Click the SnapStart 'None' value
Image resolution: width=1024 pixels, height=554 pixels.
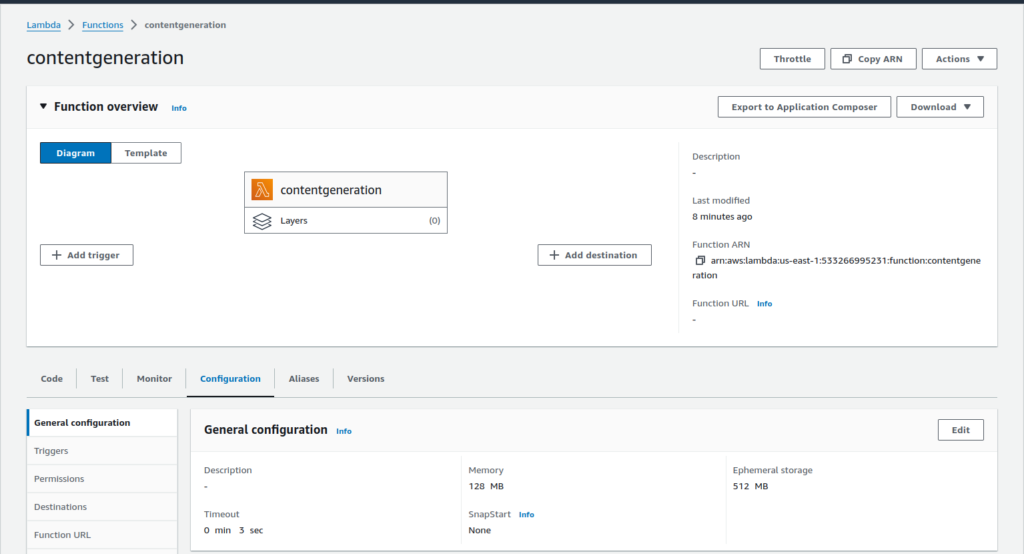479,530
